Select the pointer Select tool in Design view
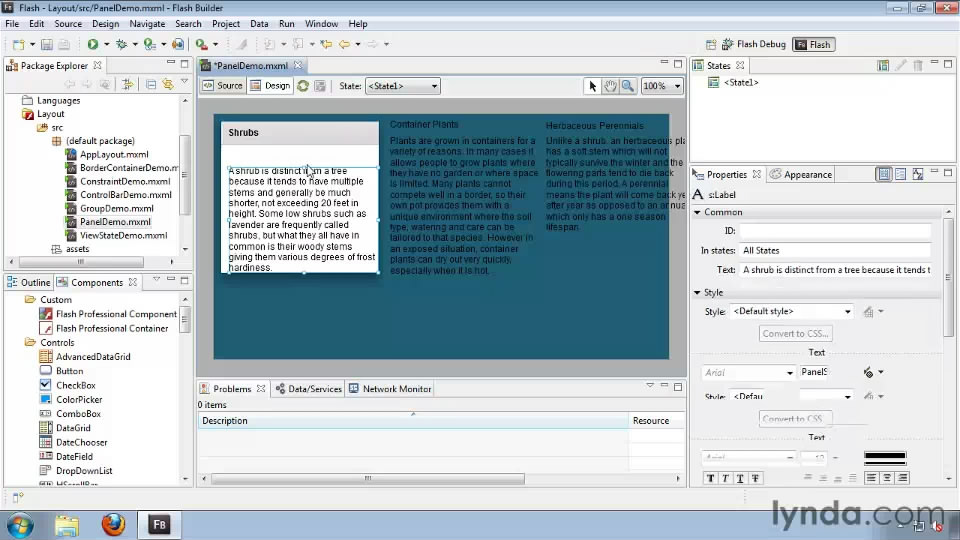This screenshot has height=540, width=960. pyautogui.click(x=592, y=86)
